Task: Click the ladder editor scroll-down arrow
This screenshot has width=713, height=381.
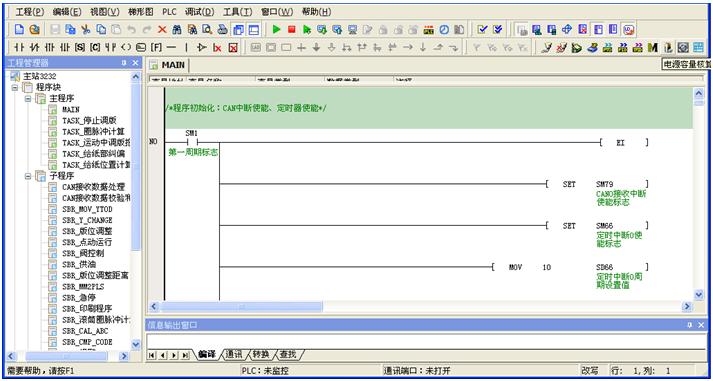Action: click(699, 295)
